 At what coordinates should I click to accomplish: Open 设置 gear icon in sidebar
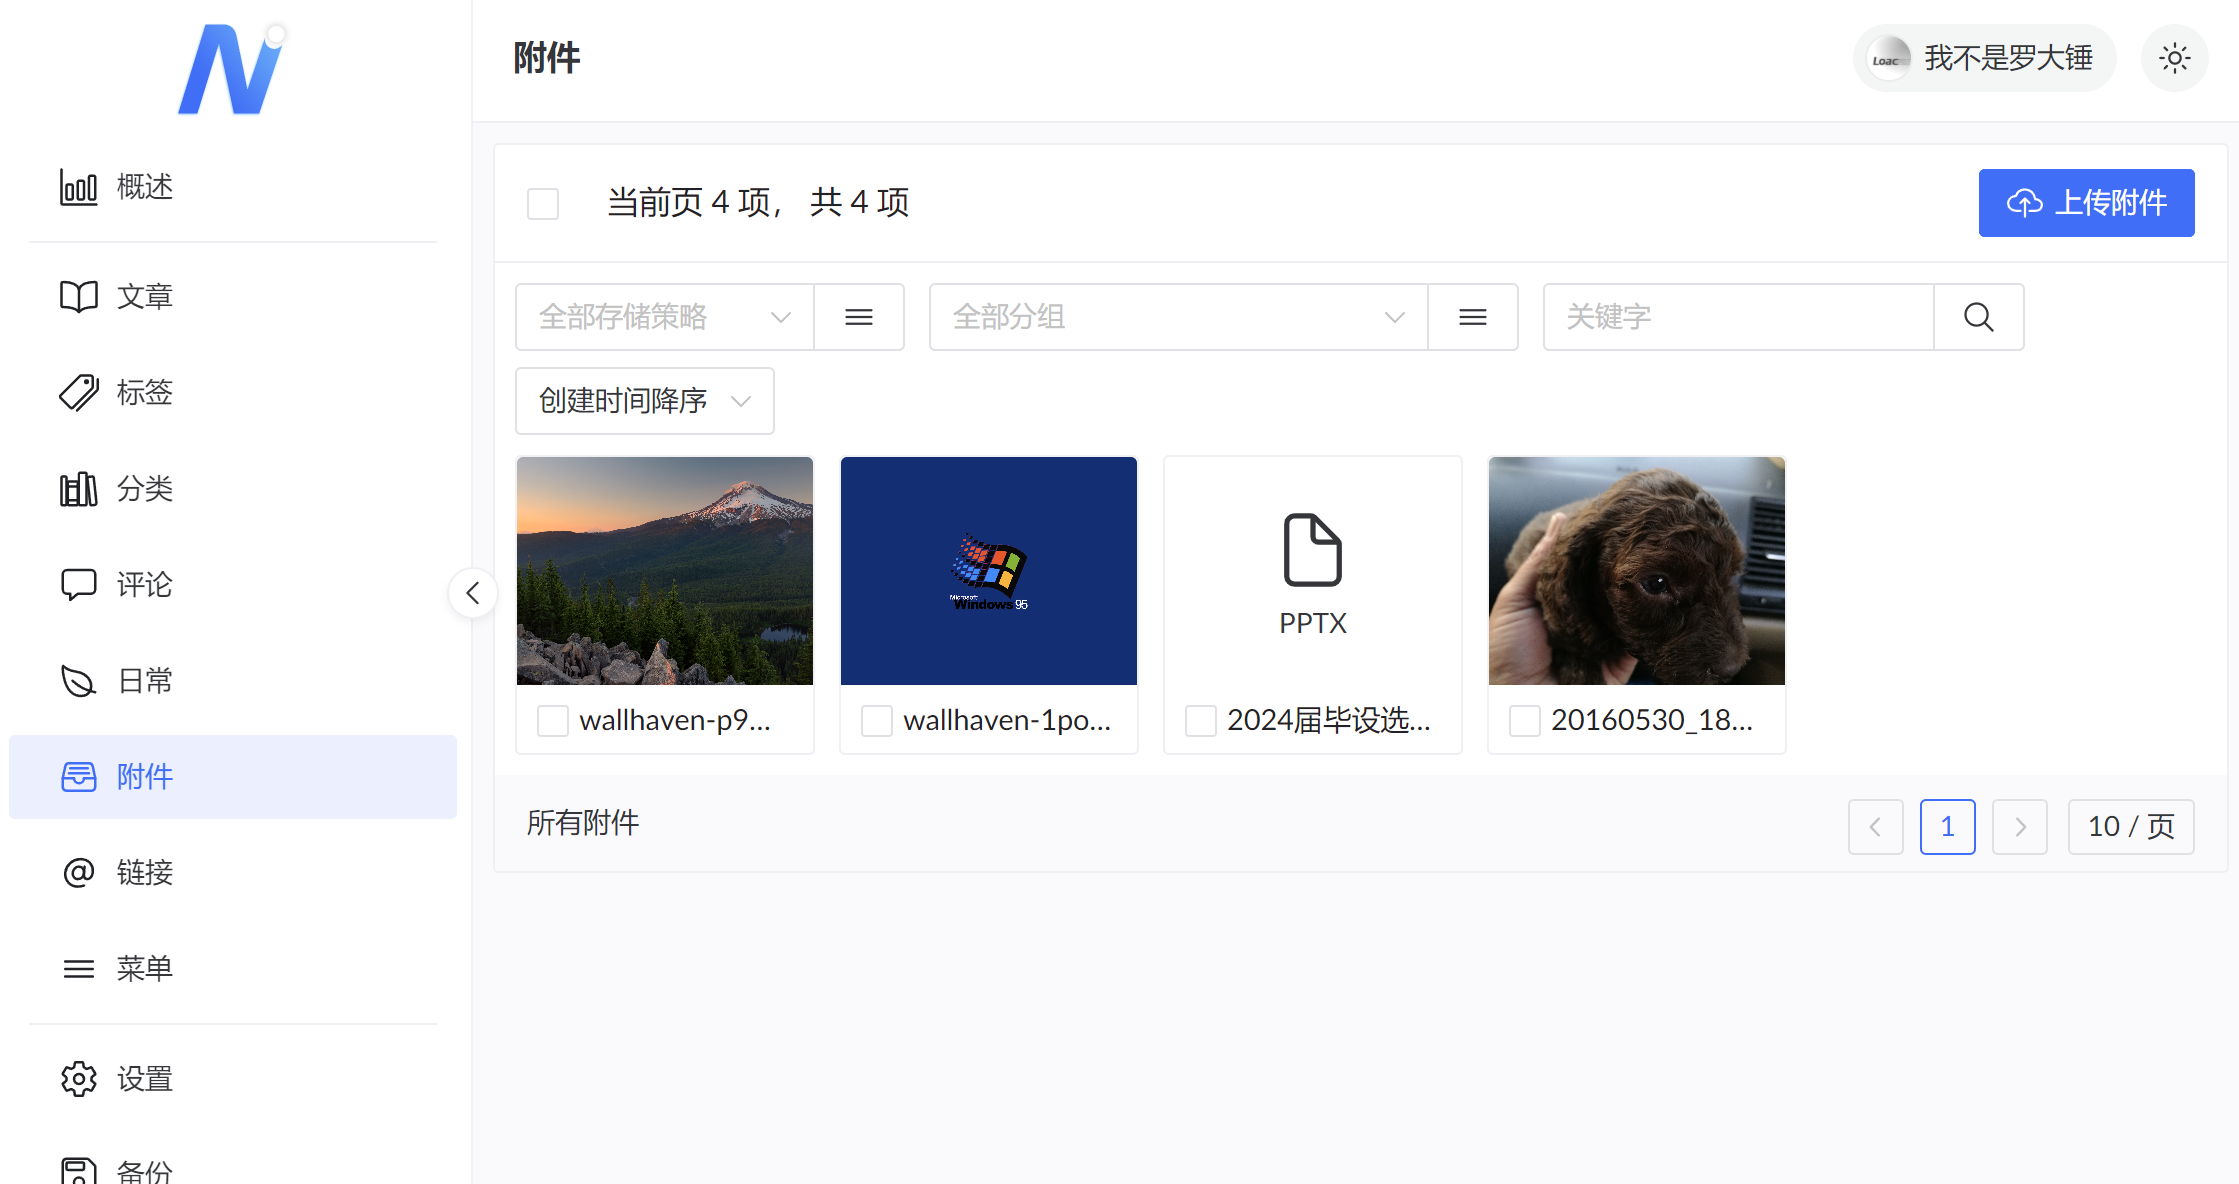pyautogui.click(x=78, y=1079)
